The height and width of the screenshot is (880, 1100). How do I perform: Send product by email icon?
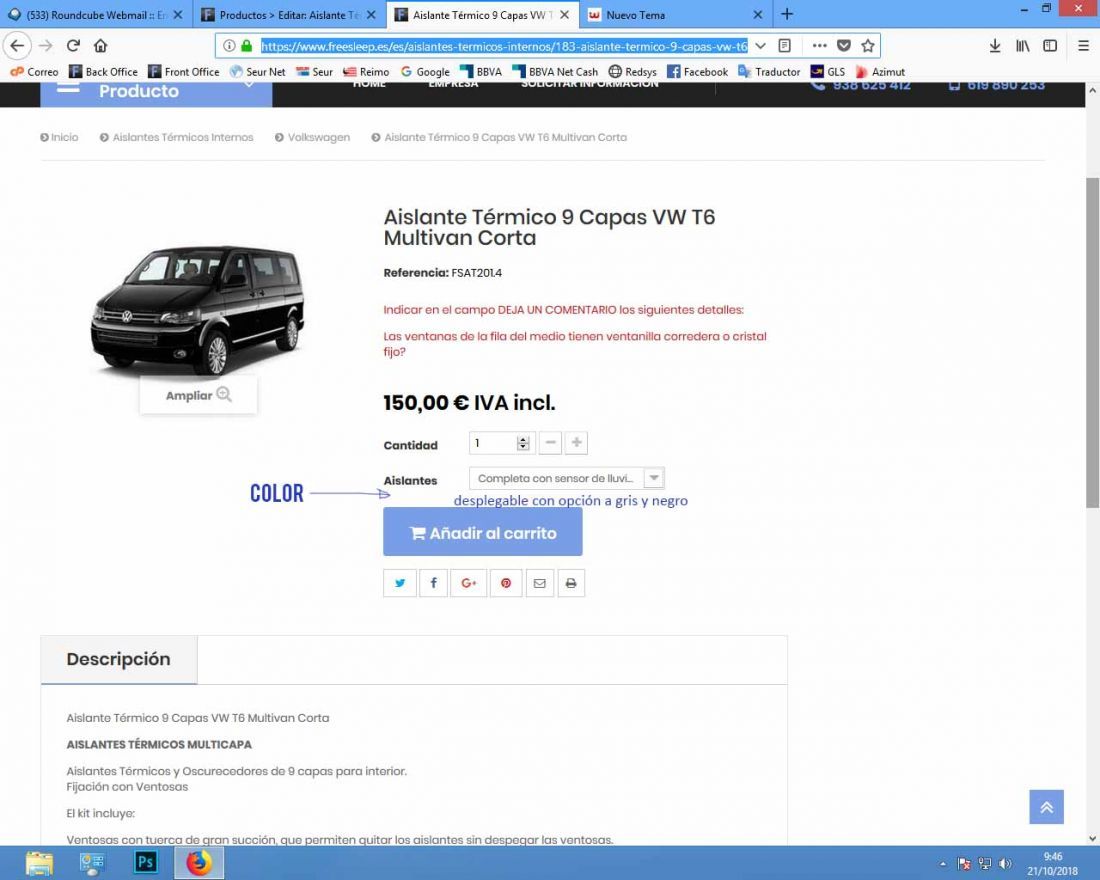coord(539,583)
